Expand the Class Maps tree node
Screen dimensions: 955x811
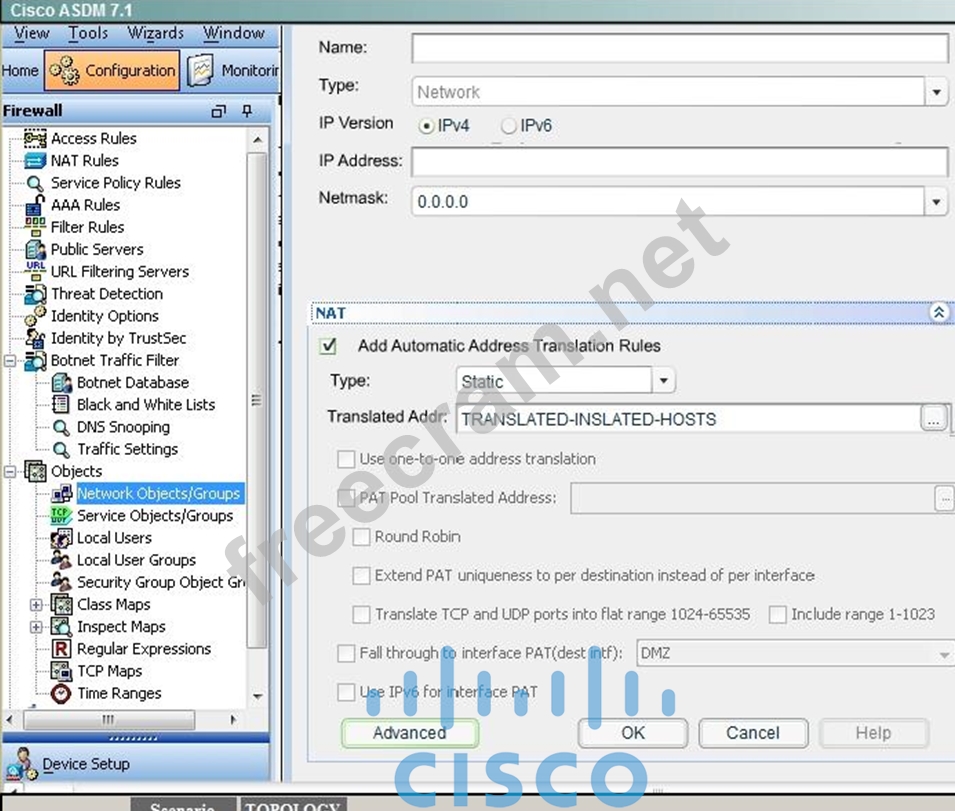point(37,605)
